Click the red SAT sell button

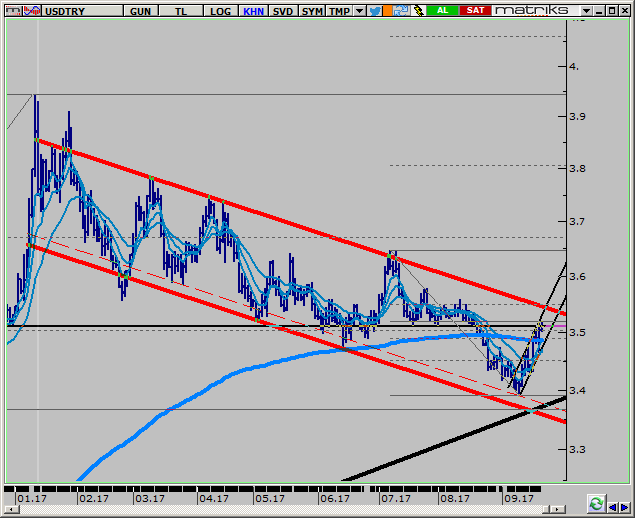[x=475, y=11]
